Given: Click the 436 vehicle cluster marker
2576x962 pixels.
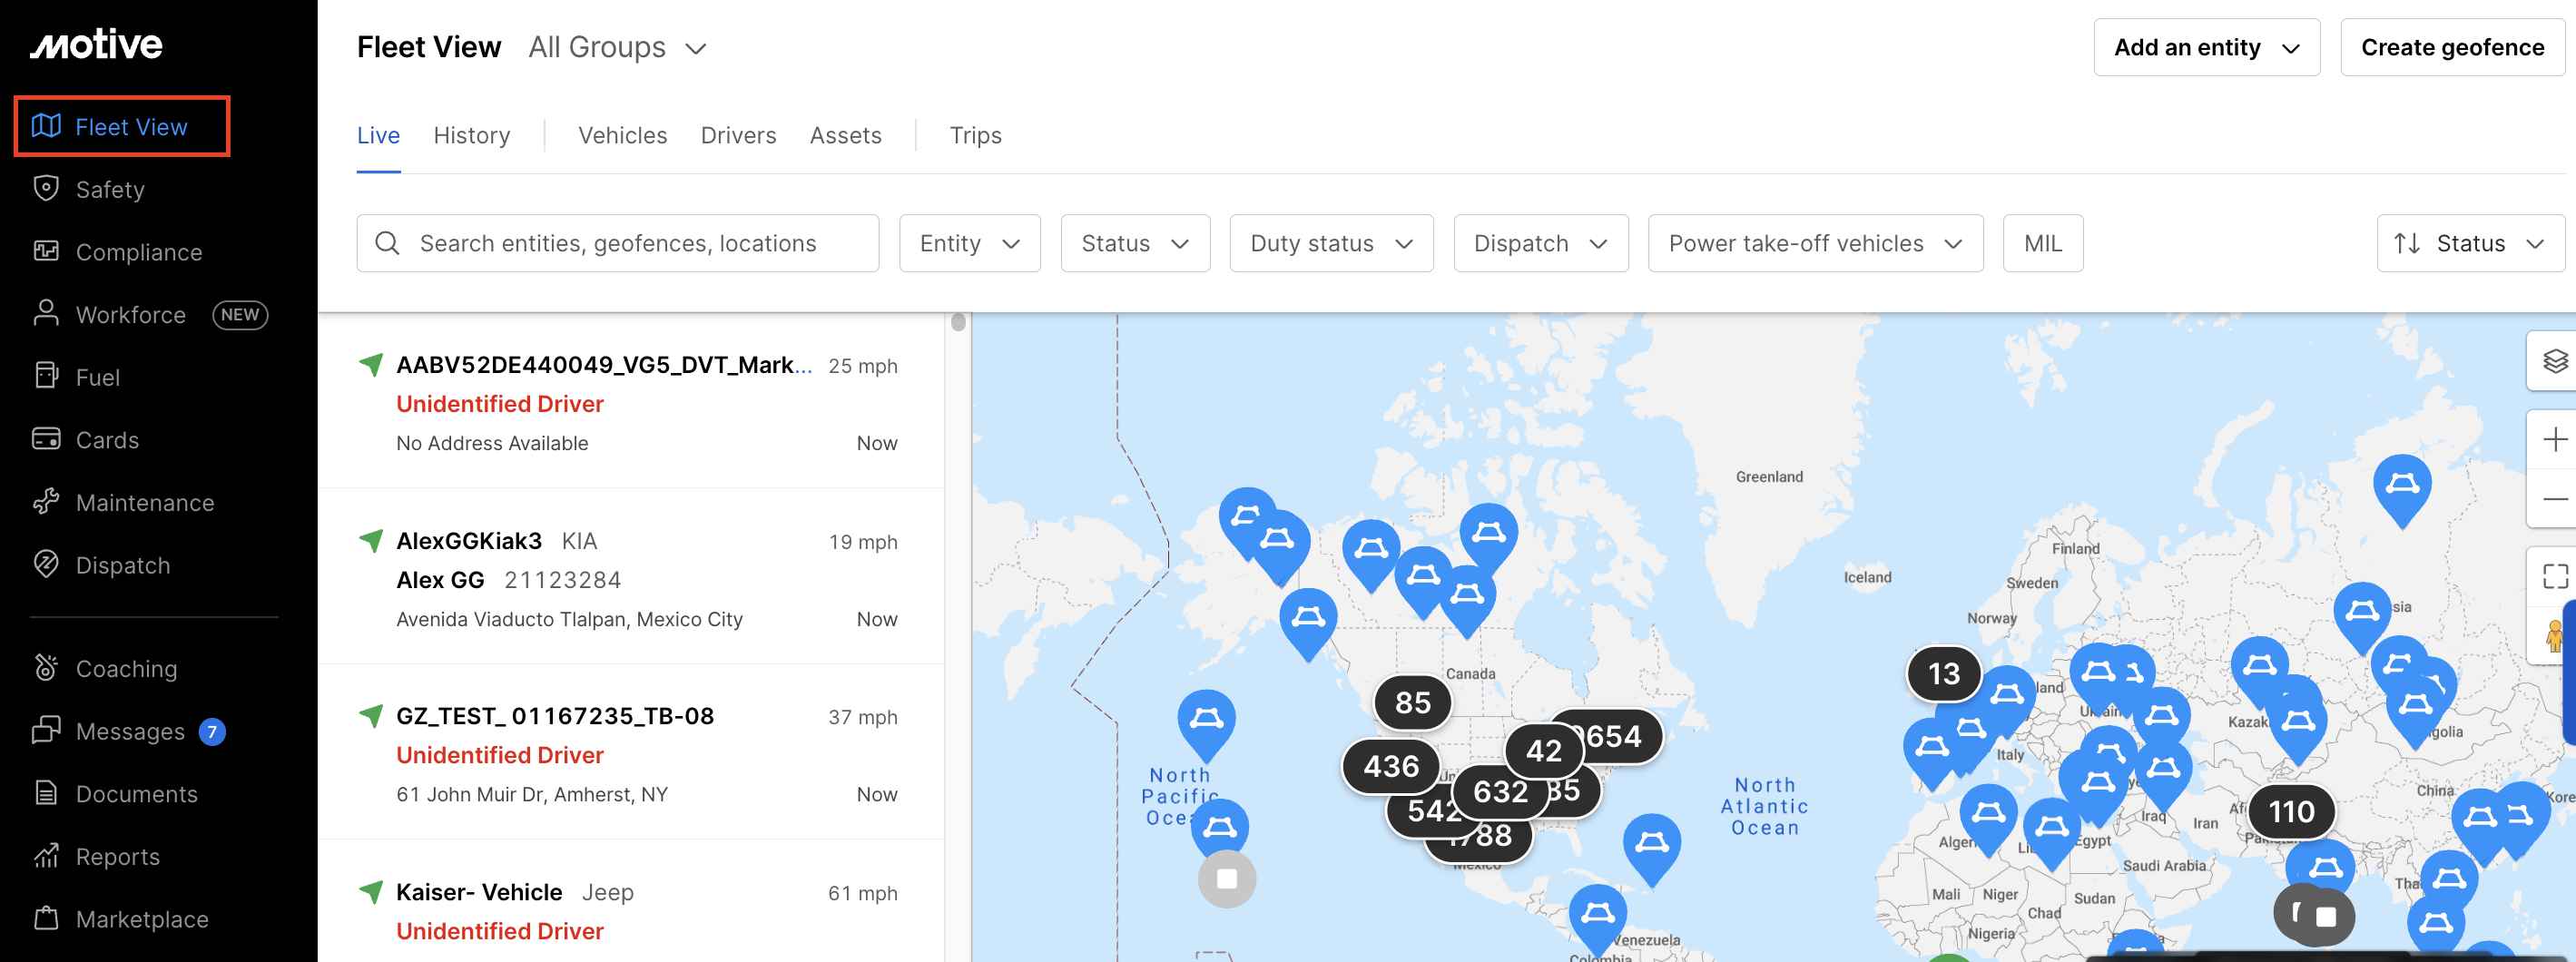Looking at the screenshot, I should (1391, 766).
